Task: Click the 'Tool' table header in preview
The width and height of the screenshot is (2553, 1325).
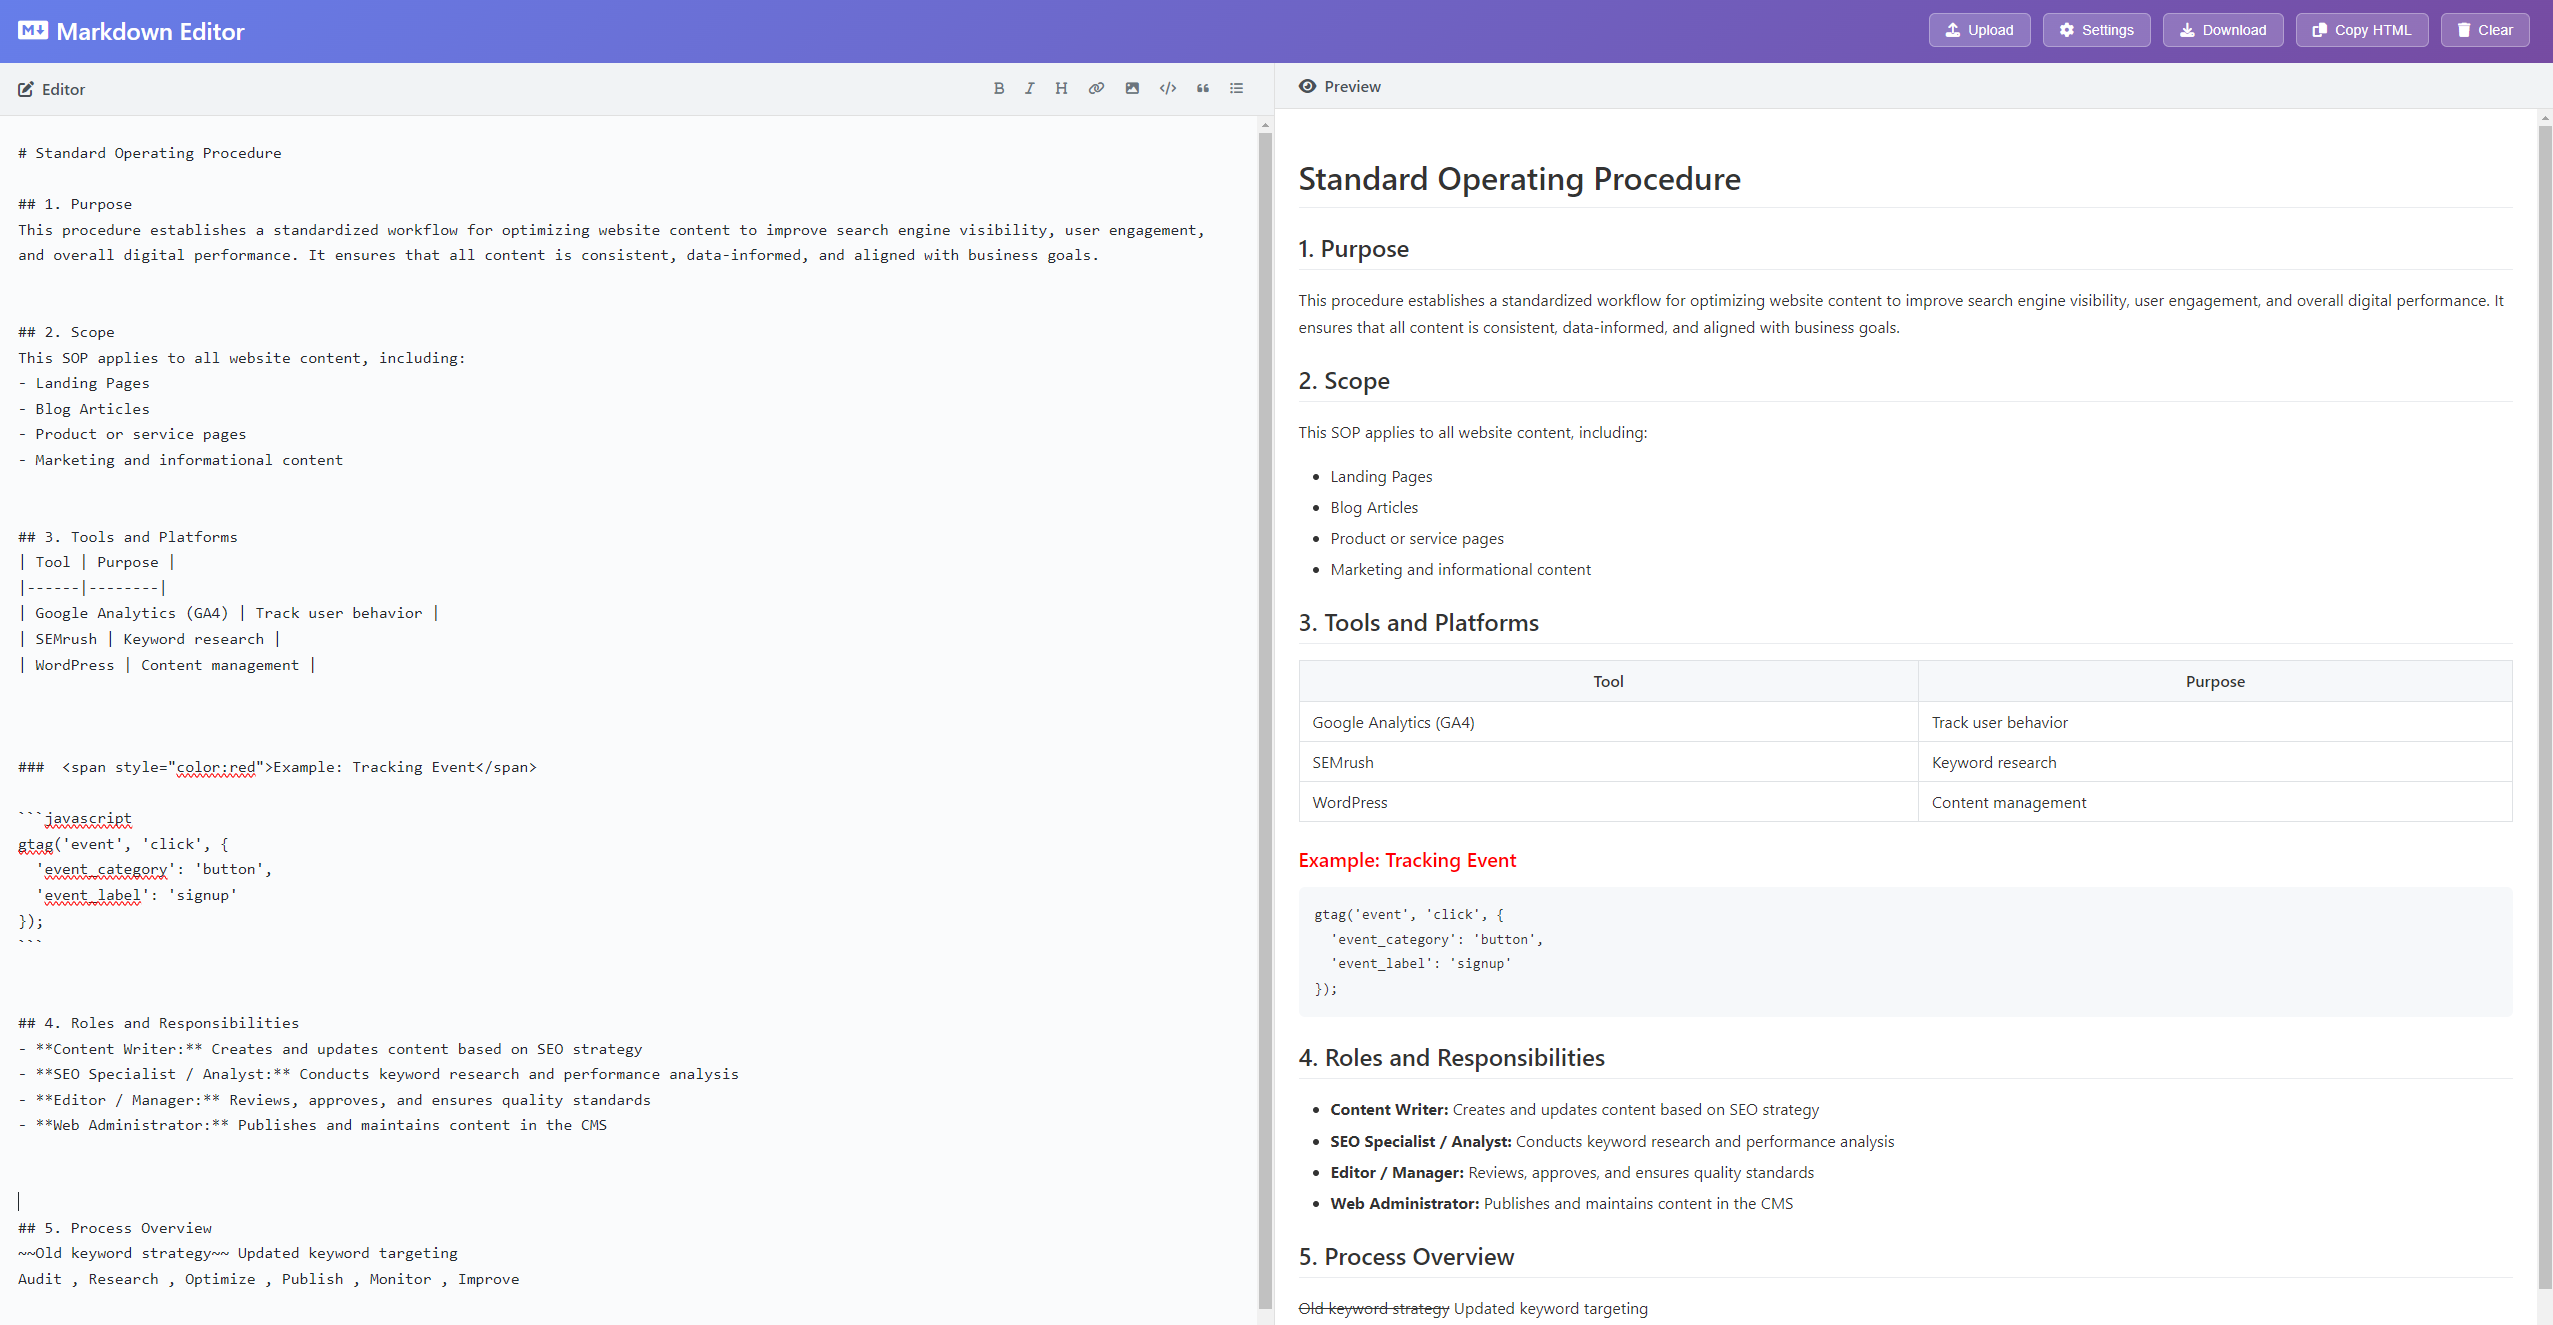Action: [1608, 681]
